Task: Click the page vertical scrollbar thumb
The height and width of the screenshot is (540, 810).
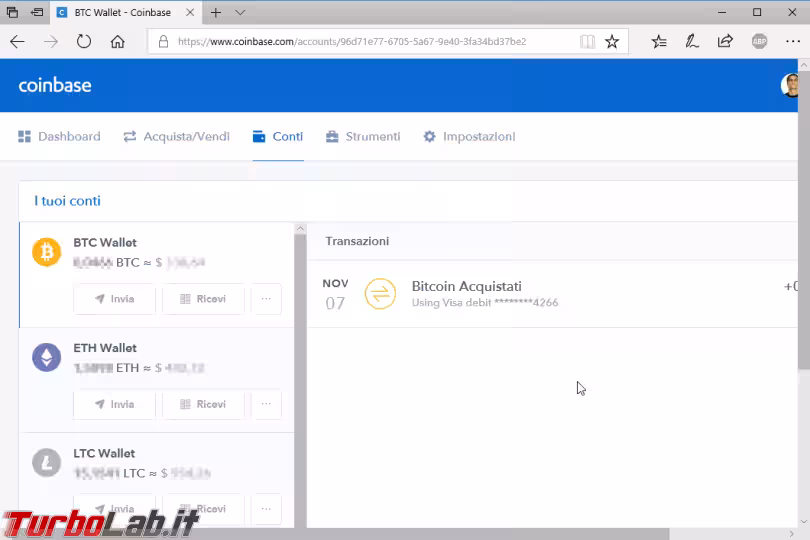Action: 804,220
